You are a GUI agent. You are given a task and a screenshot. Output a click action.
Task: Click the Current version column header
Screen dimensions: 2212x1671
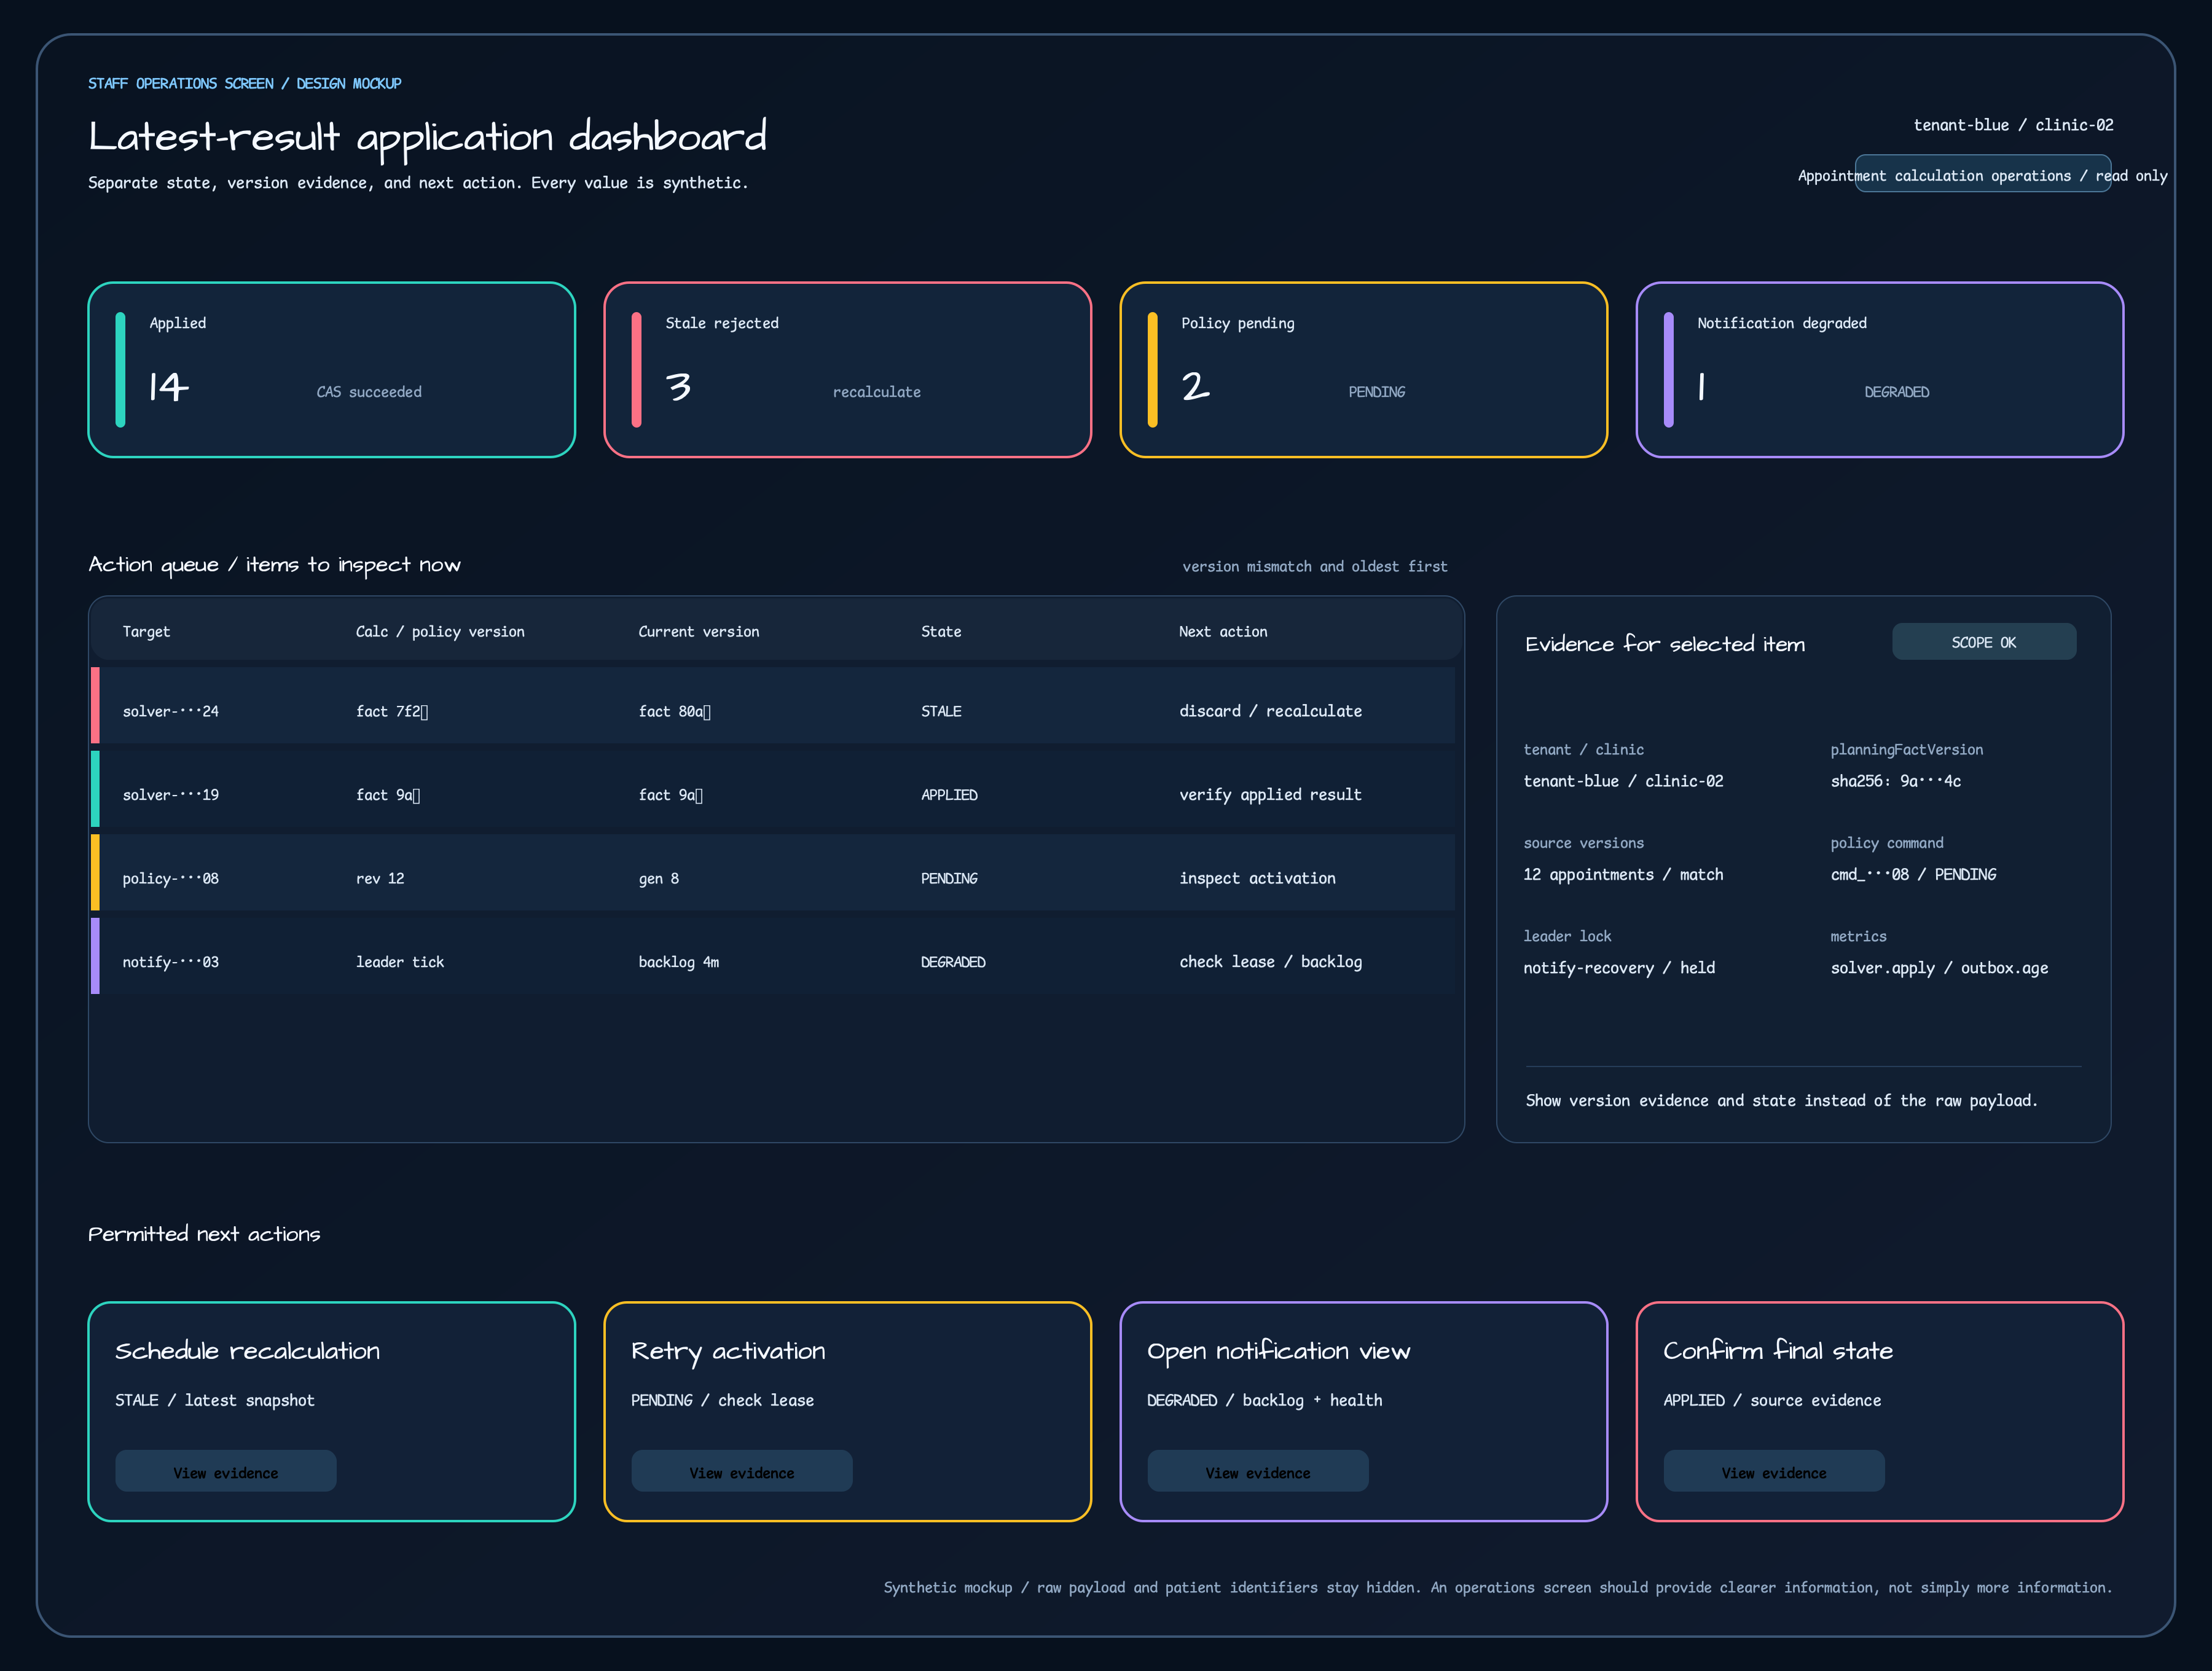(x=699, y=632)
